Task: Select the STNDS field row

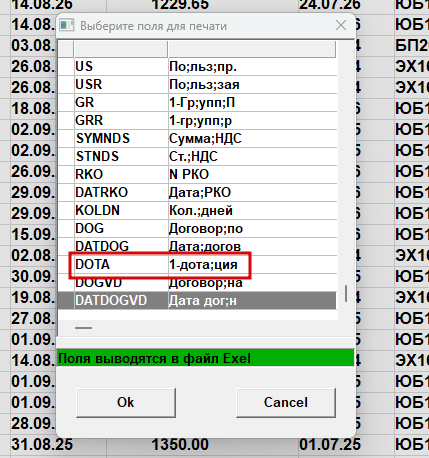Action: [197, 157]
